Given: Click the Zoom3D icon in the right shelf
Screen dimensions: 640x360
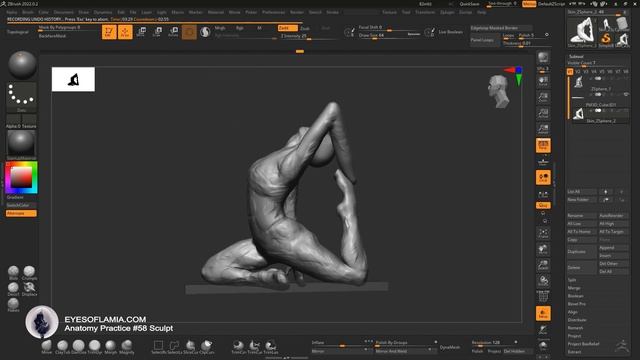Looking at the screenshot, I should click(x=543, y=265).
